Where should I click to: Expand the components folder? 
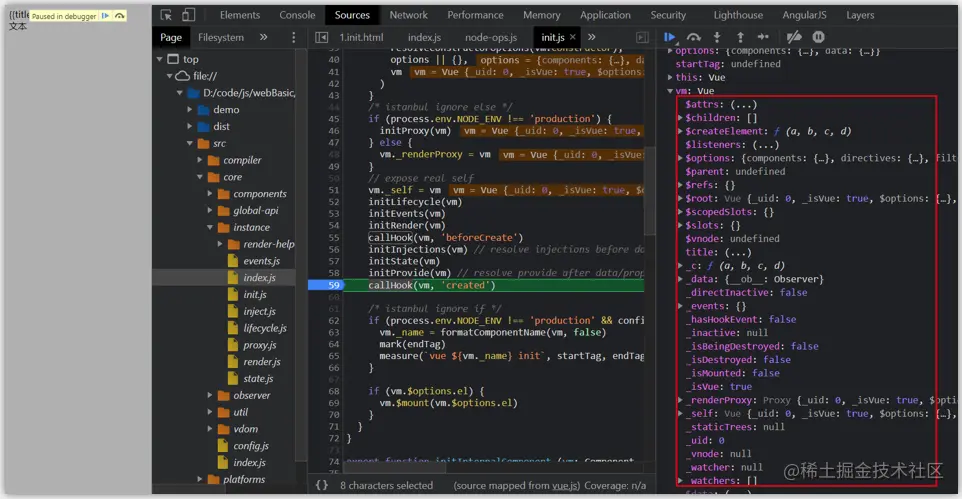210,193
